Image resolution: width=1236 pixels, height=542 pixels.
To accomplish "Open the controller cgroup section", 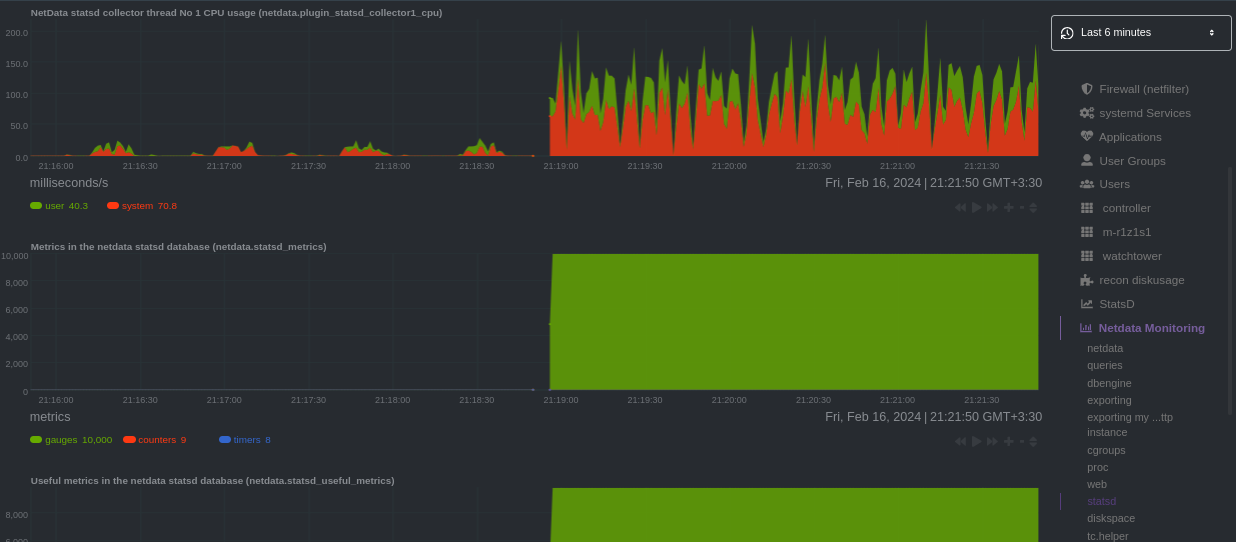I will (1126, 208).
